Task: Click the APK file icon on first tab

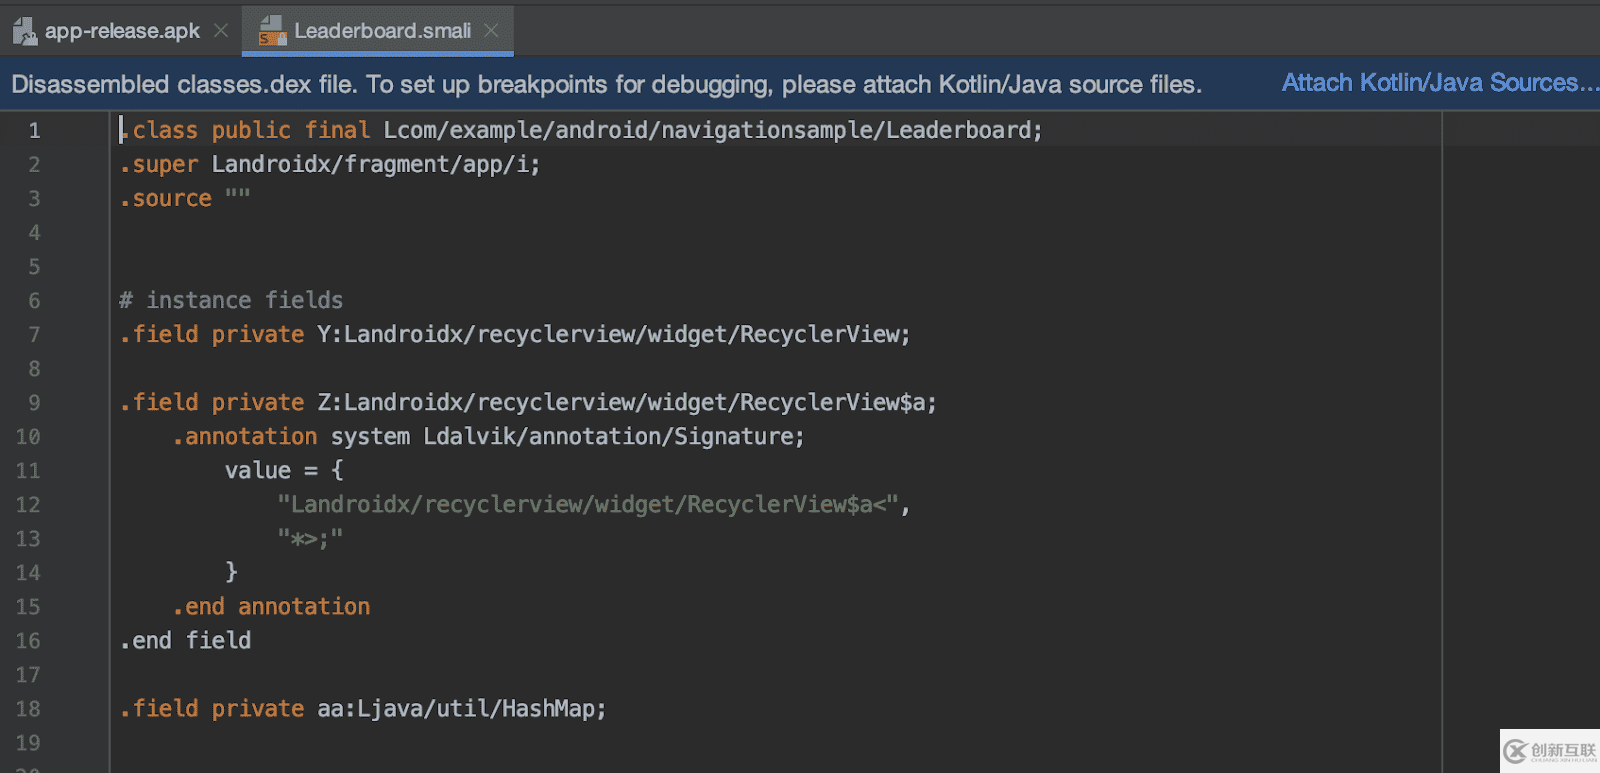Action: coord(25,31)
